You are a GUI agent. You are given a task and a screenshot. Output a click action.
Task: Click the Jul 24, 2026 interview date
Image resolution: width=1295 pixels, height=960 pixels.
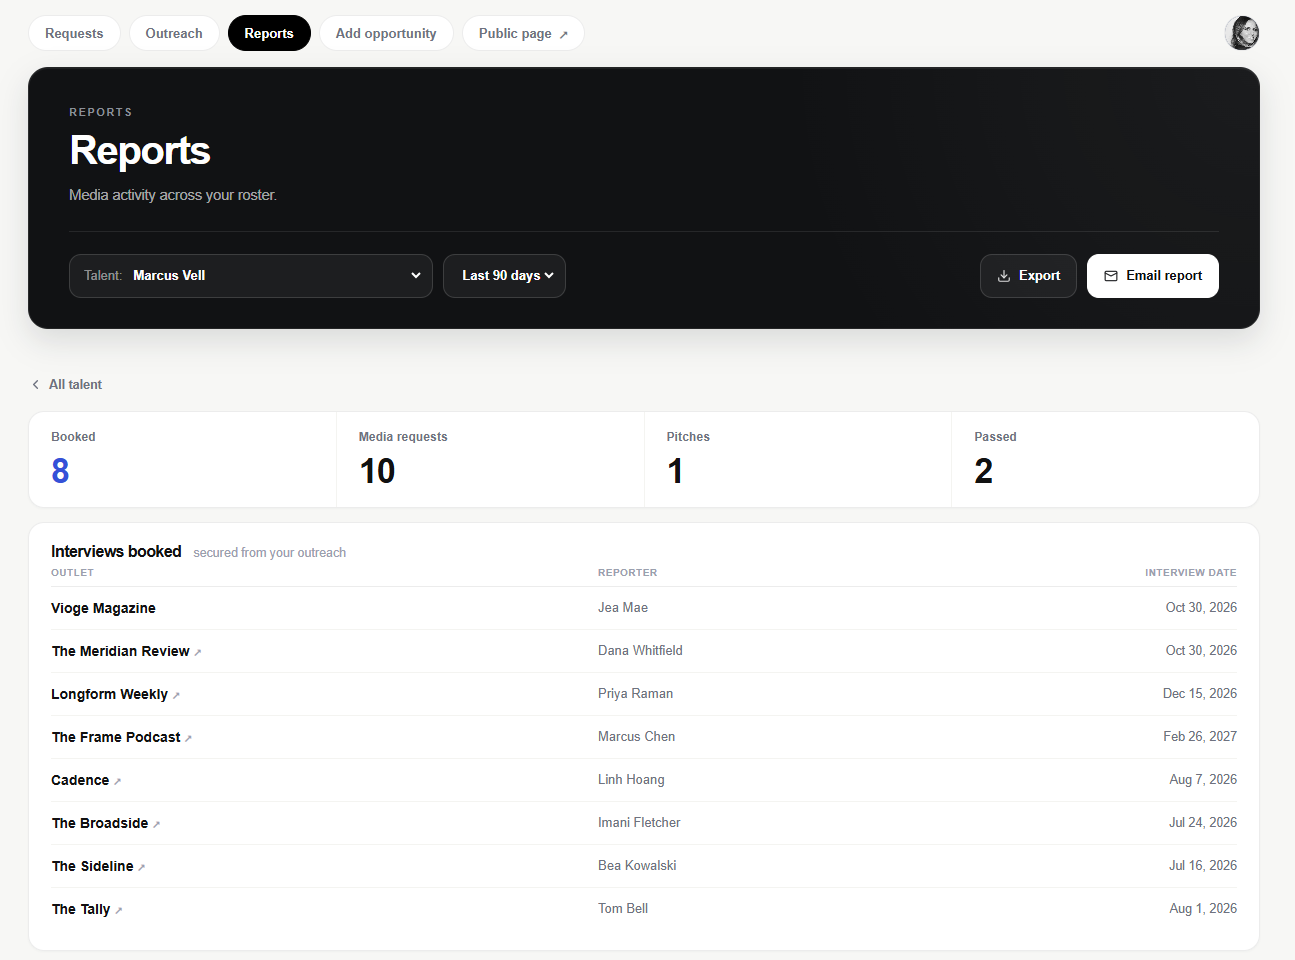click(x=1203, y=823)
